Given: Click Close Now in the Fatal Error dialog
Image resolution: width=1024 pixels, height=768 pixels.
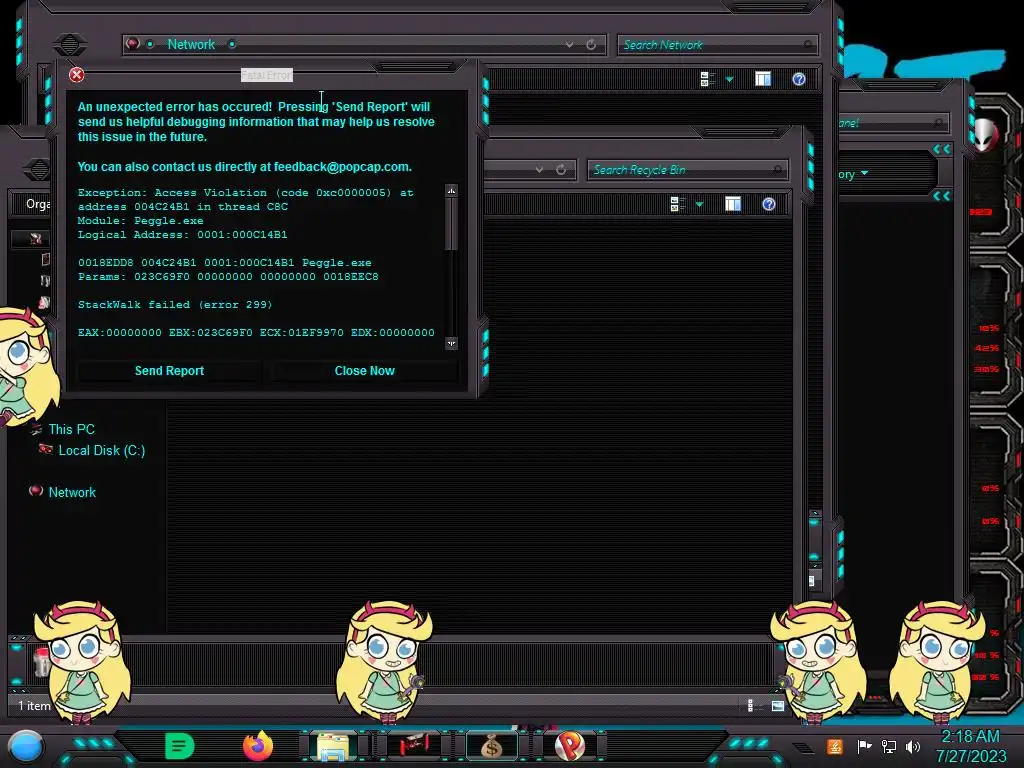Looking at the screenshot, I should (x=364, y=371).
